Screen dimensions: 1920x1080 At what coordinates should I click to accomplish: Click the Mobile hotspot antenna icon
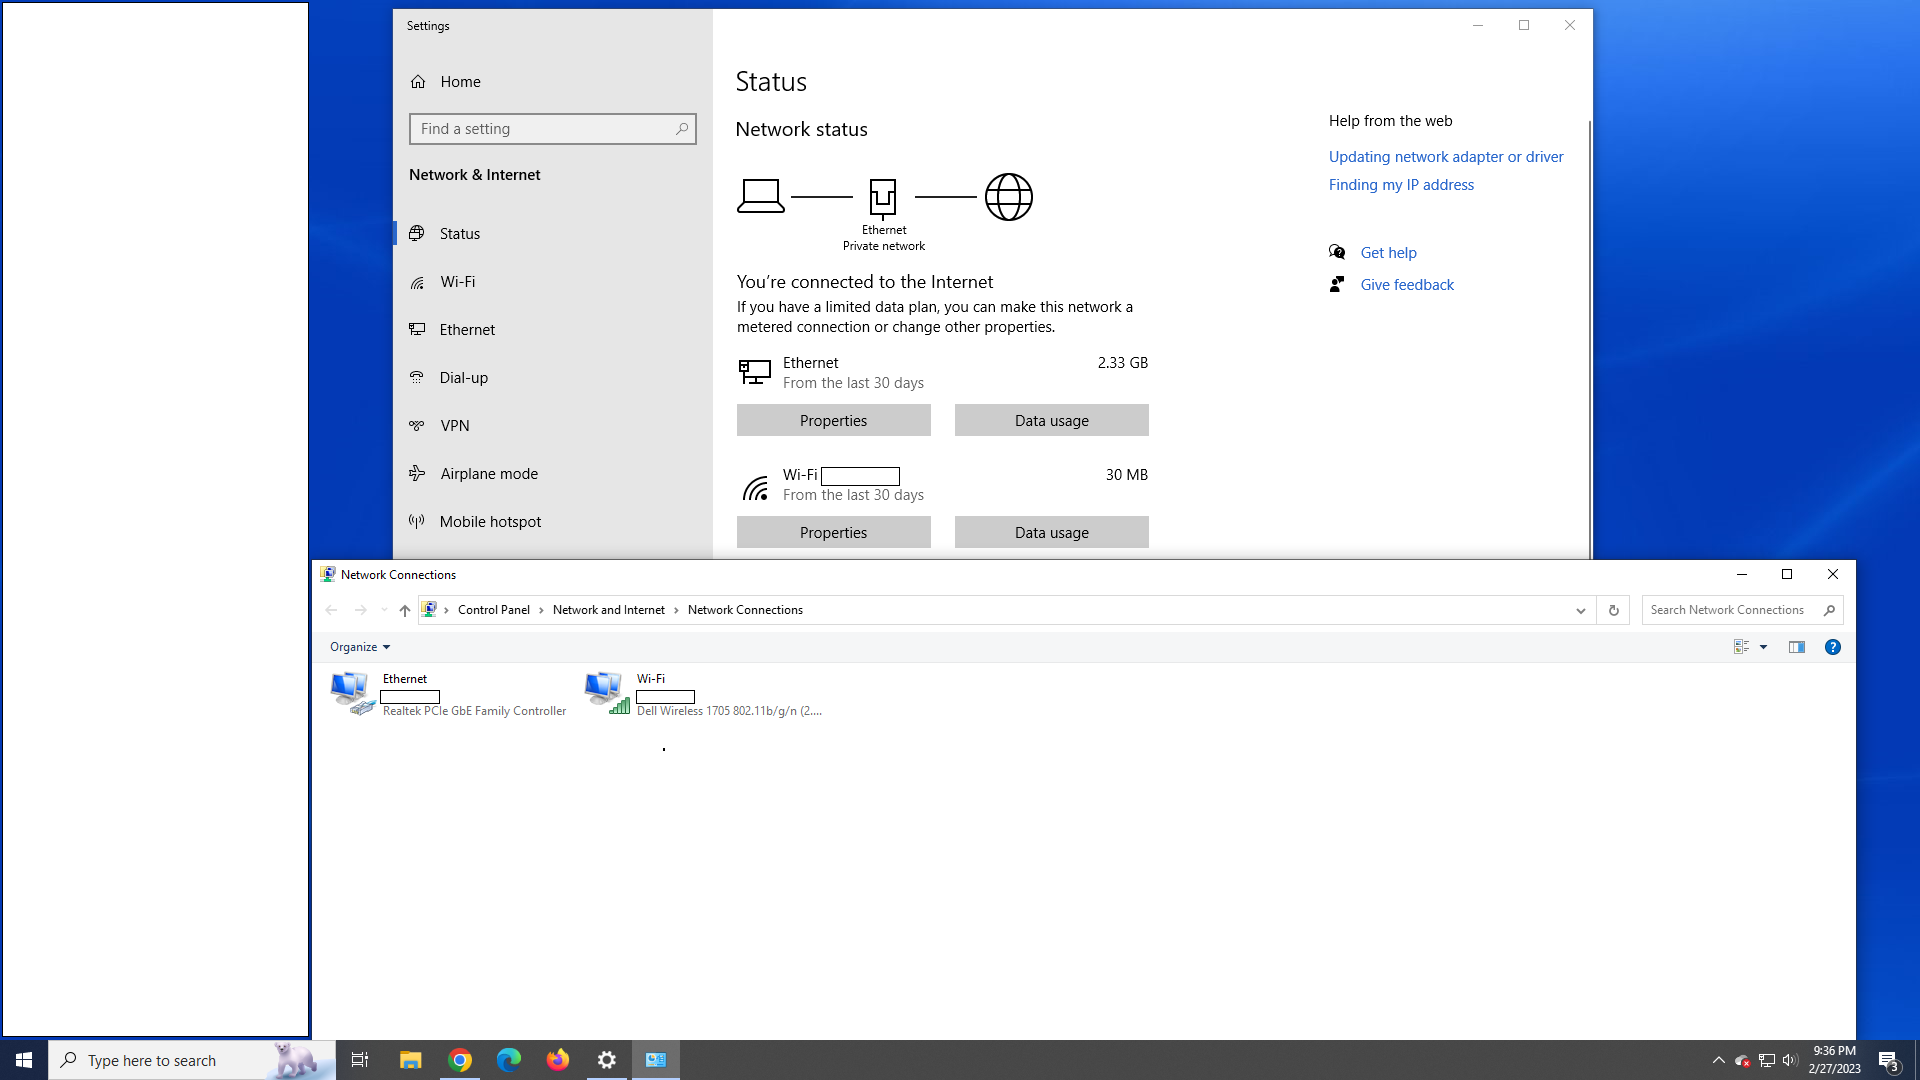(x=417, y=521)
